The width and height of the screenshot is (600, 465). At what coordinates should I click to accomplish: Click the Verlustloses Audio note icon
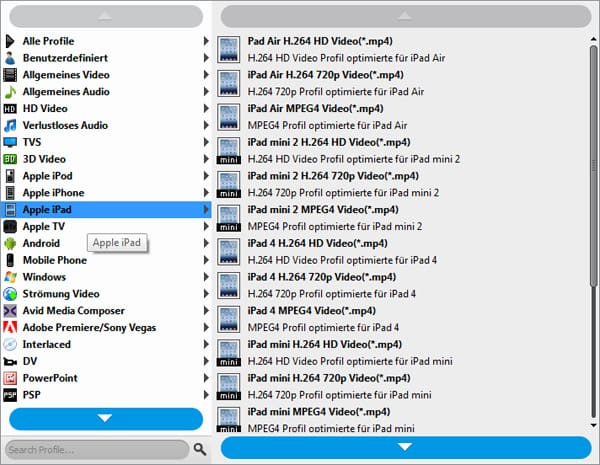click(10, 125)
